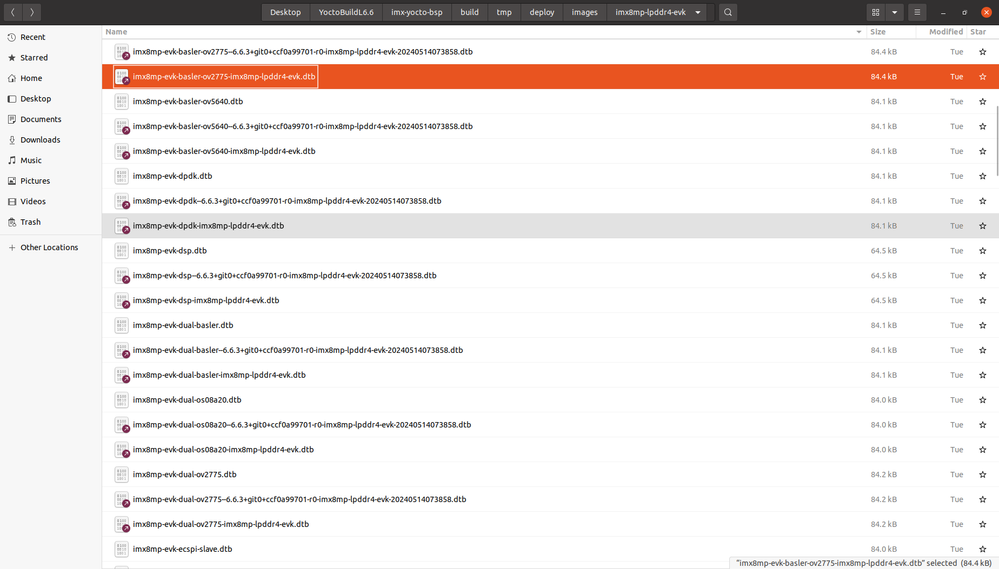Open Recent in sidebar
999x569 pixels.
coord(51,37)
